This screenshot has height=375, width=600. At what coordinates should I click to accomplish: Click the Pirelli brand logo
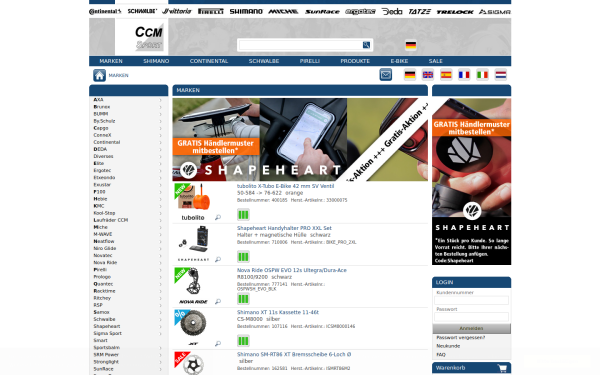tap(211, 11)
